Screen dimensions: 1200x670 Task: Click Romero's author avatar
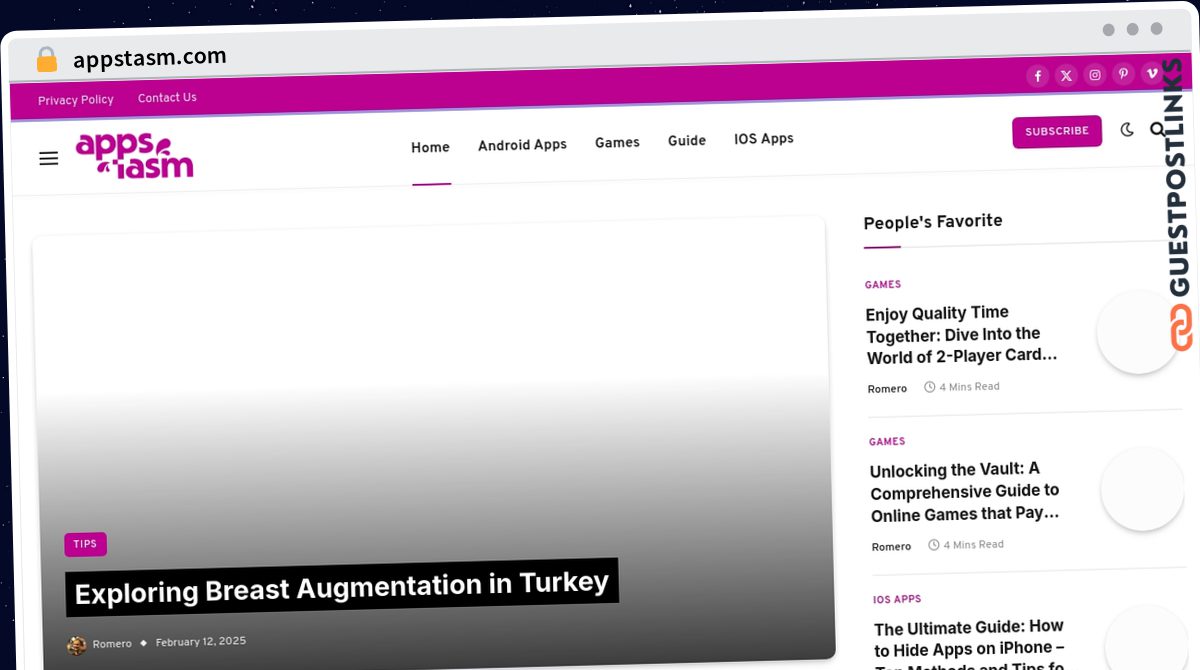pyautogui.click(x=77, y=645)
